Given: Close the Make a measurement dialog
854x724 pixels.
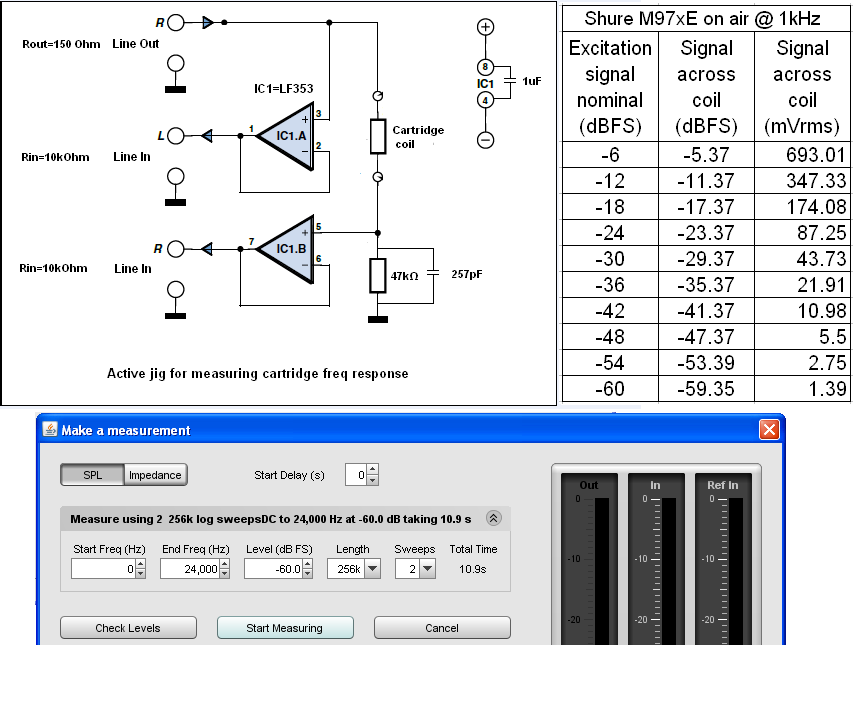Looking at the screenshot, I should pos(769,430).
